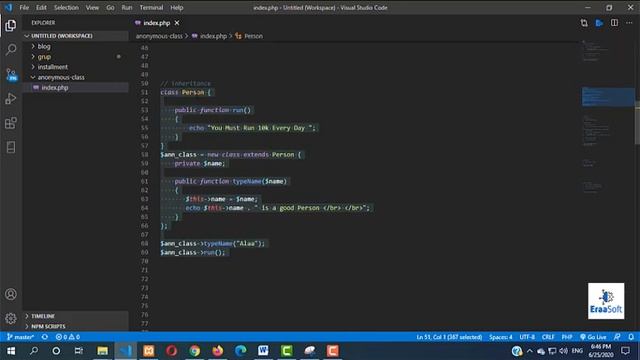Open the Source Control view
Viewport: 640px width, 360px height.
click(11, 74)
